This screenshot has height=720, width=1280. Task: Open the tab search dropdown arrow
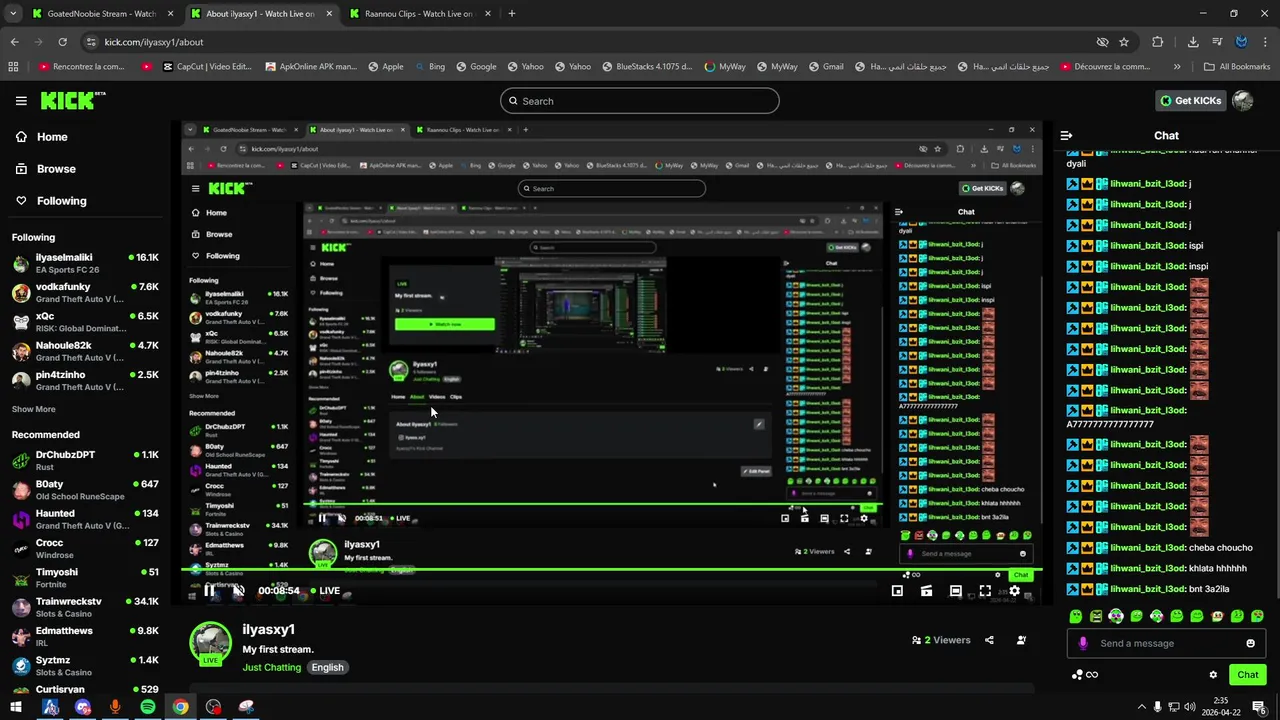(12, 14)
